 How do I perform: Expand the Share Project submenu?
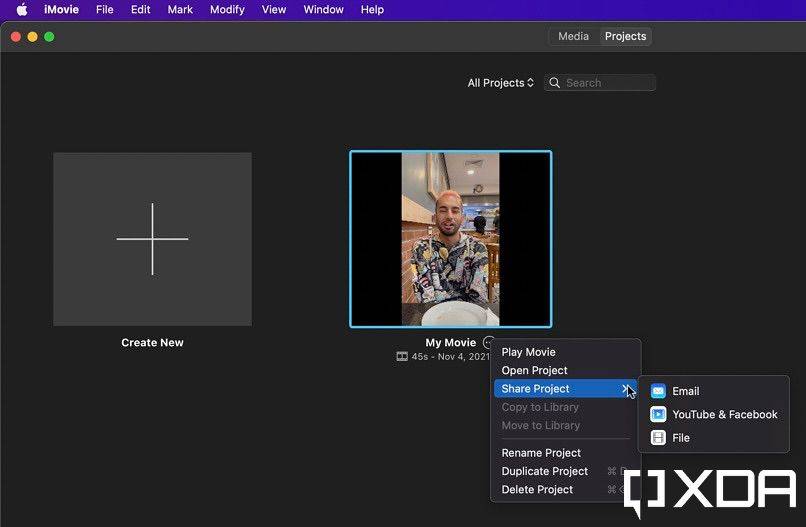(565, 389)
